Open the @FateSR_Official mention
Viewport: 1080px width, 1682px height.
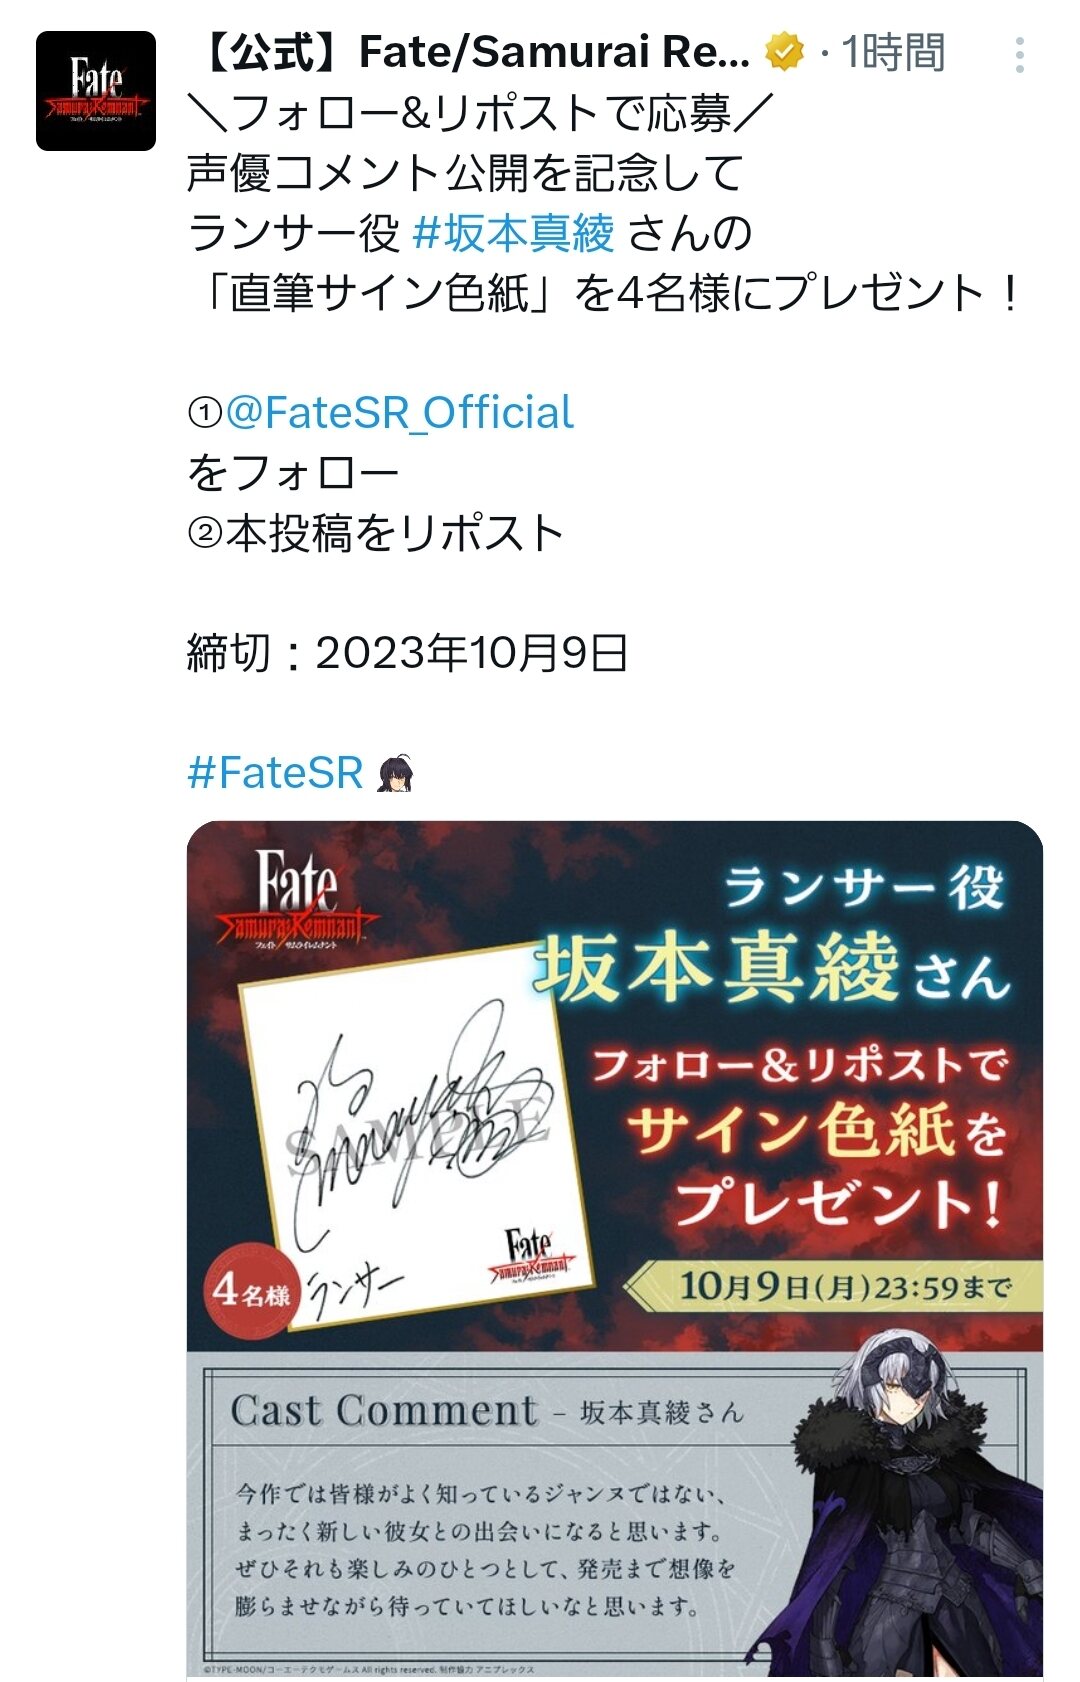399,412
